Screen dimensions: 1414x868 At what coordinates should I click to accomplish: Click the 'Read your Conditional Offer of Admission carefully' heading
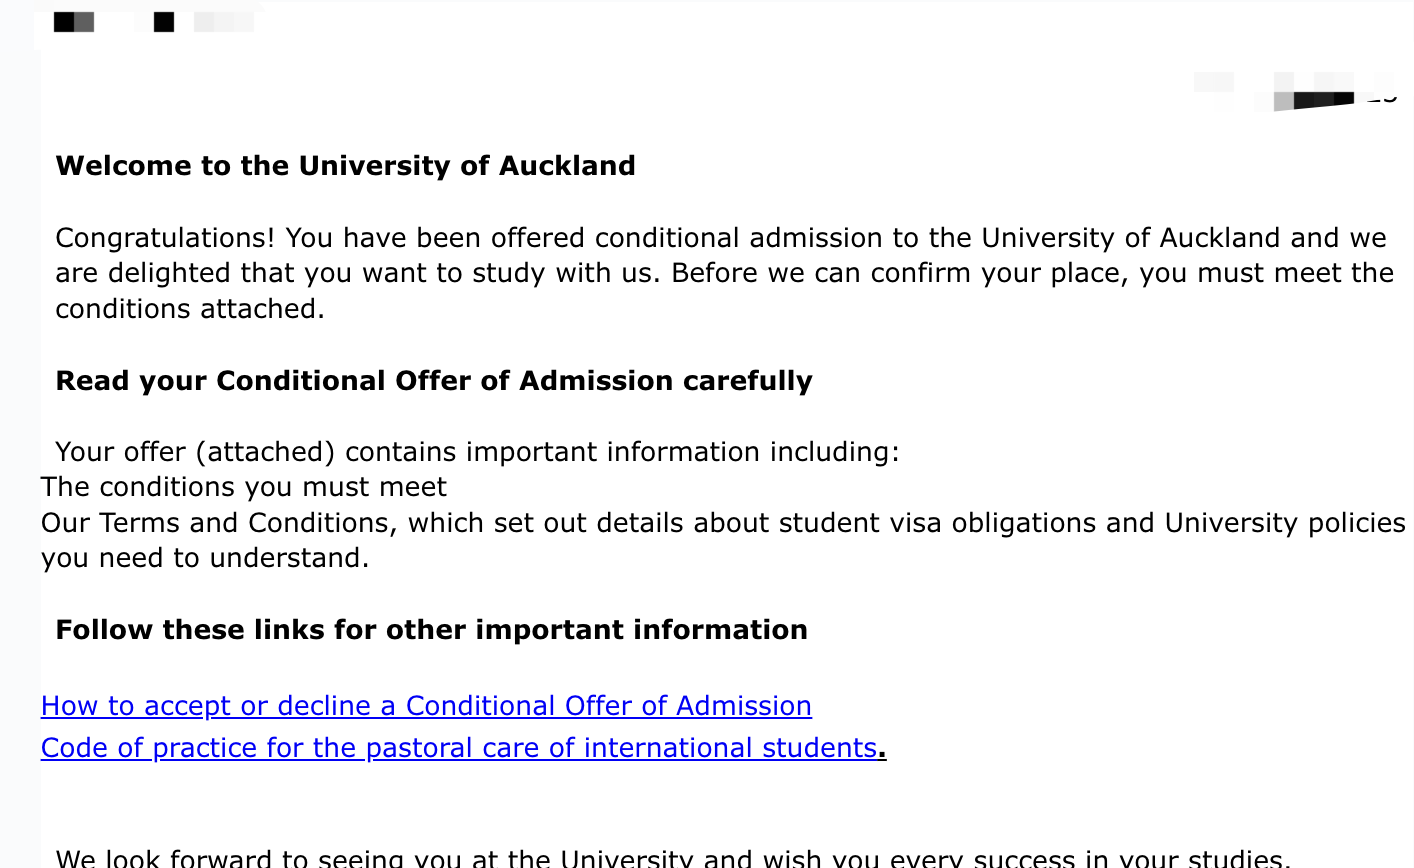[433, 381]
